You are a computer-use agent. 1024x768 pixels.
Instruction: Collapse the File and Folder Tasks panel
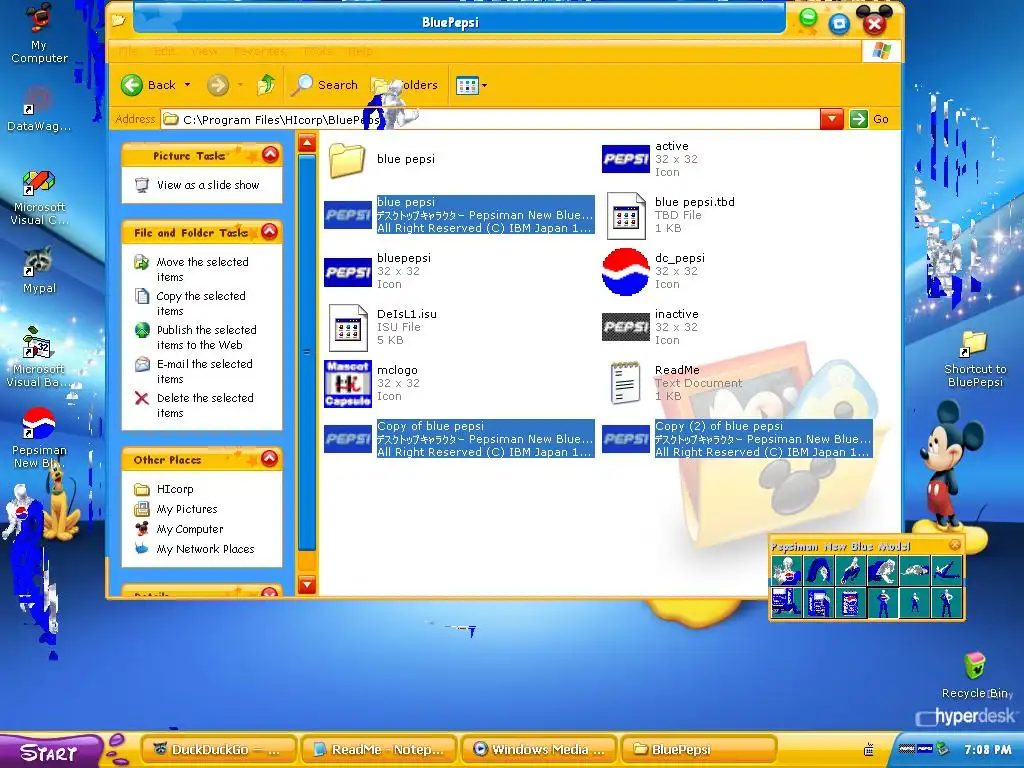(270, 231)
